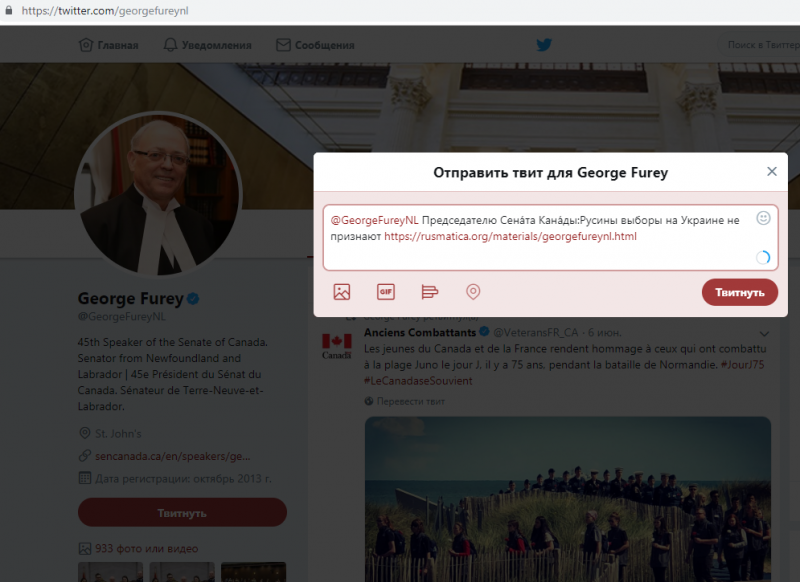
Task: Open the Anciens Combattants Canada avatar
Action: point(337,345)
